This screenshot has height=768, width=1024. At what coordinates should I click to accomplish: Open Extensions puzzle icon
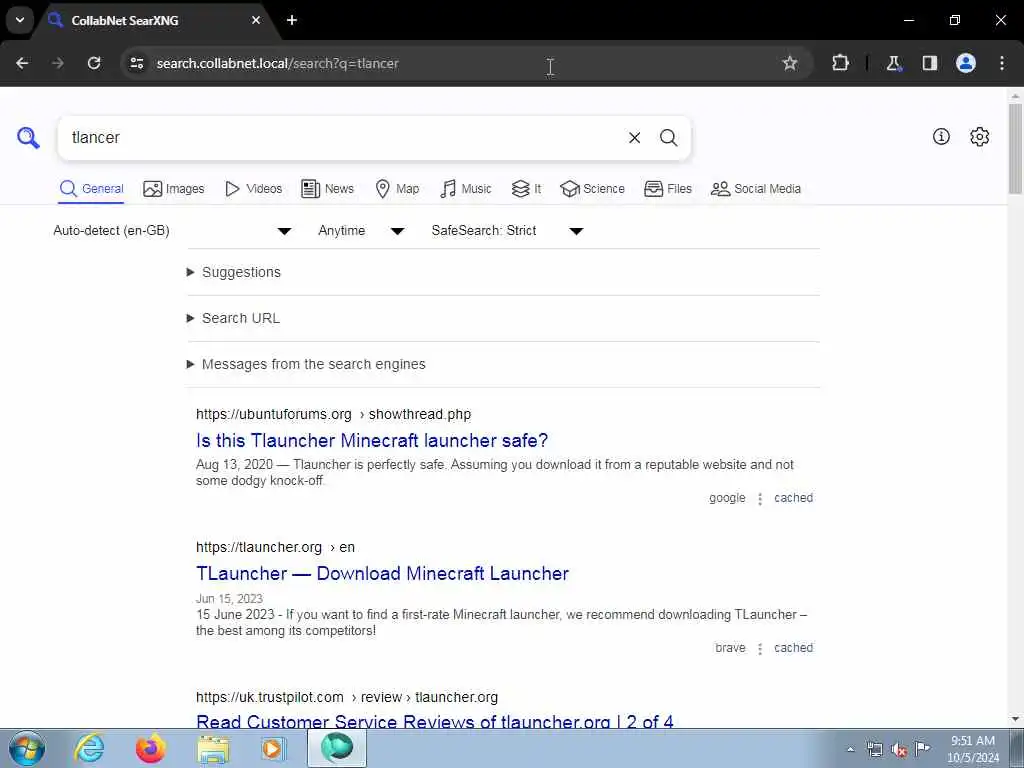click(x=840, y=63)
